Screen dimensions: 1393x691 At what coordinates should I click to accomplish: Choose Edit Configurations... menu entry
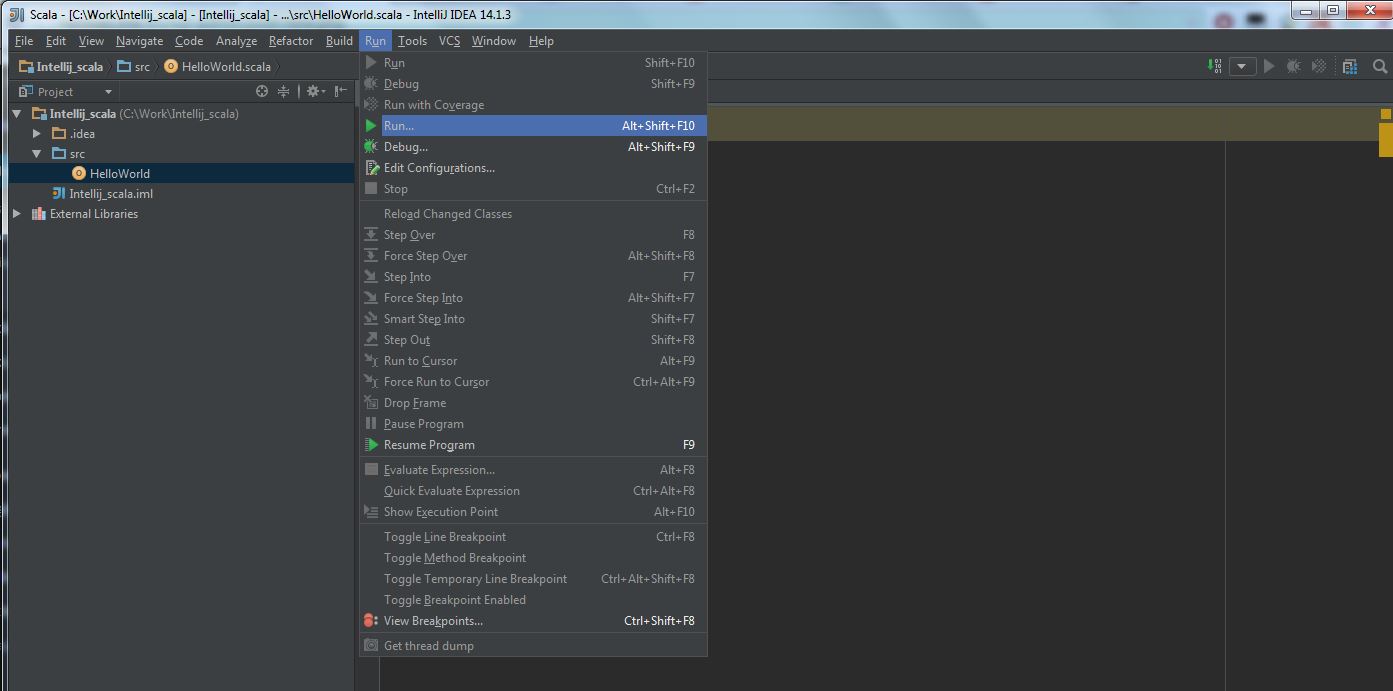pyautogui.click(x=533, y=168)
